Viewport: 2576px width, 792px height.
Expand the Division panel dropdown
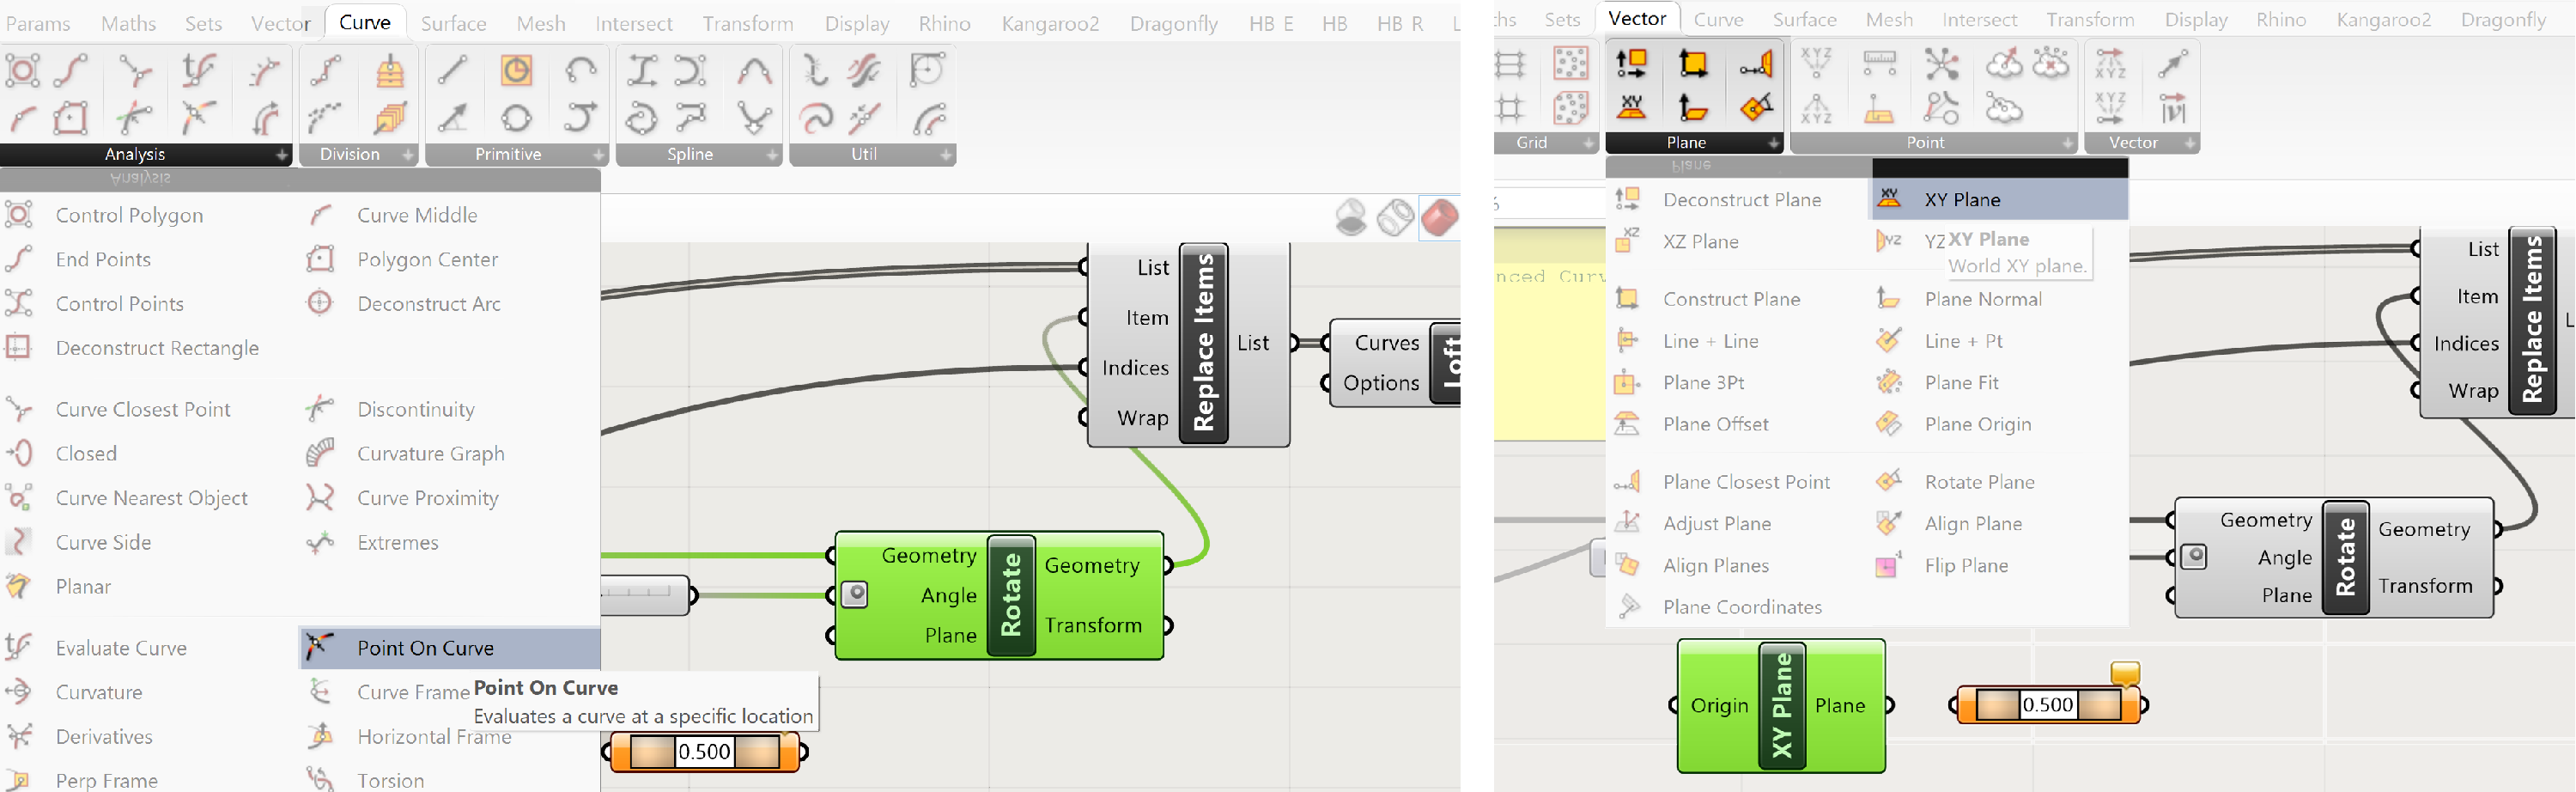click(x=408, y=155)
